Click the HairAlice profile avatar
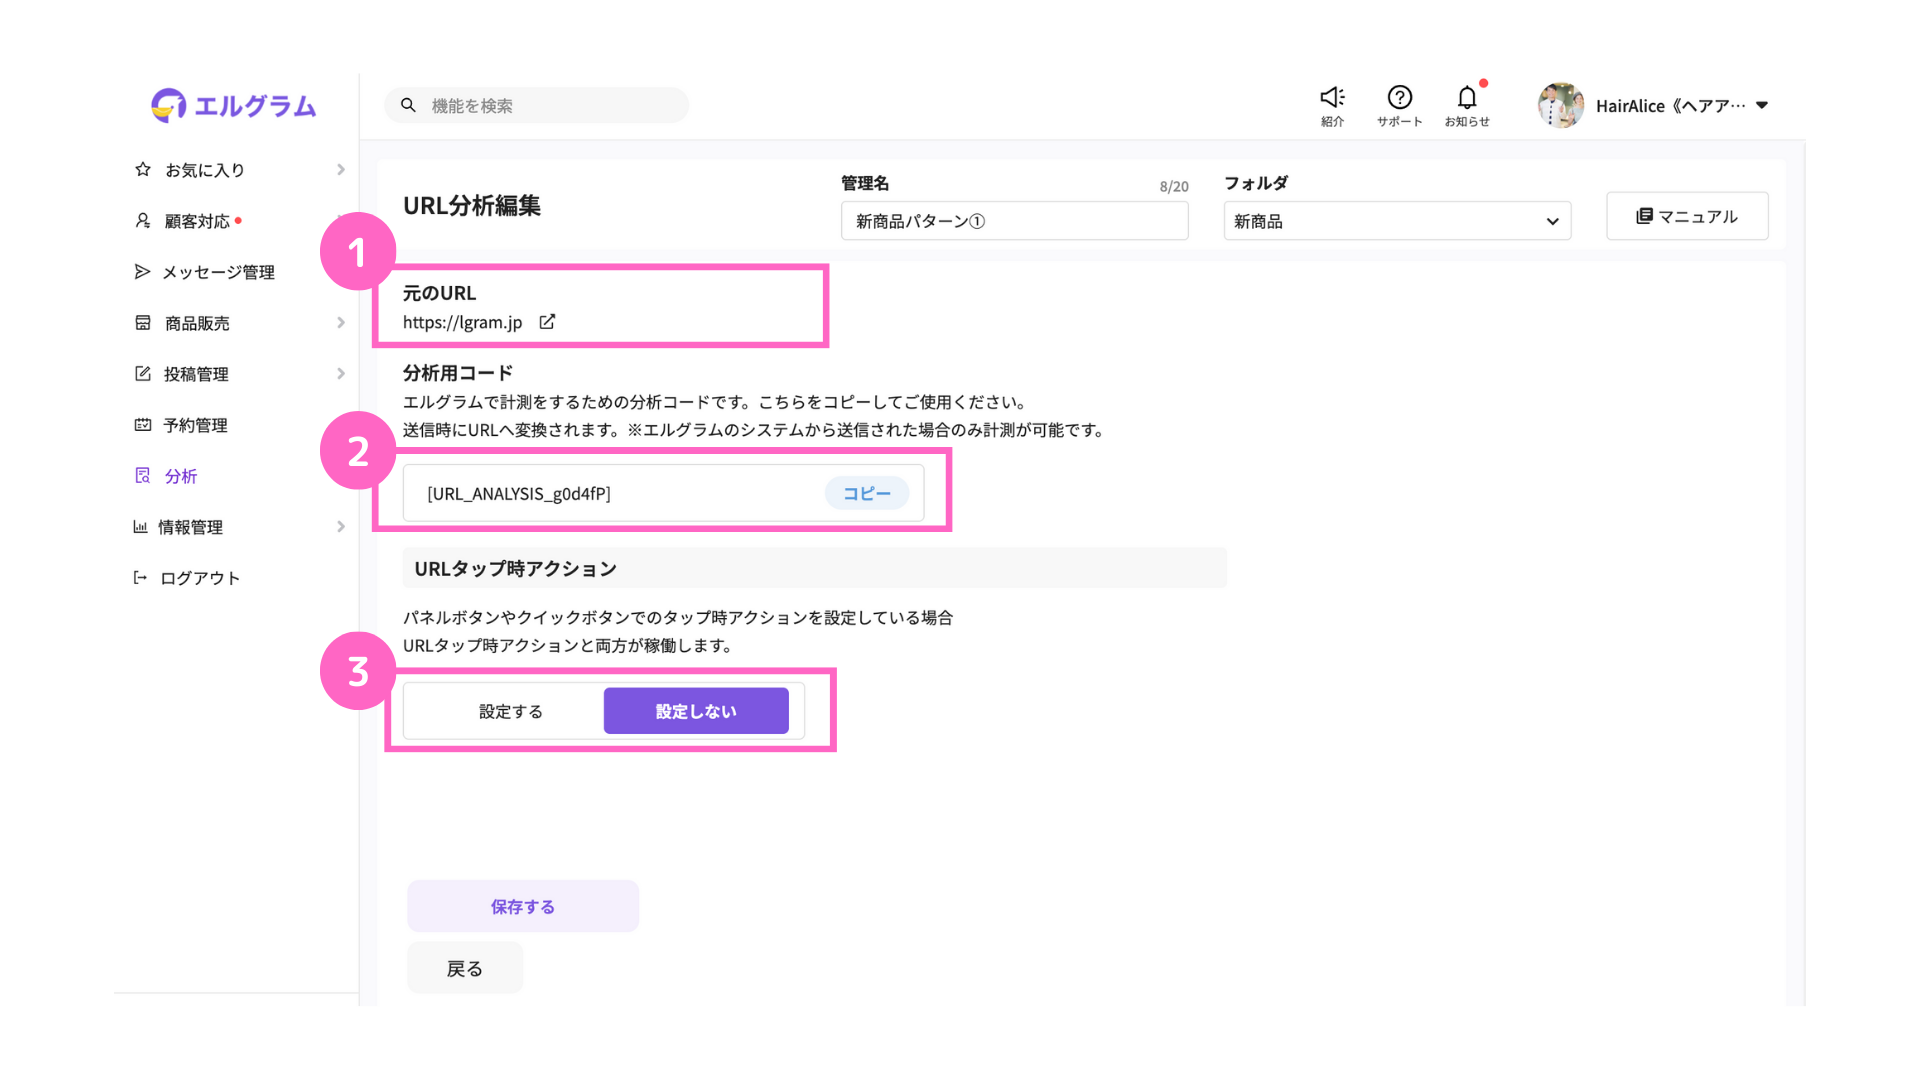Viewport: 1920px width, 1080px height. [1560, 105]
